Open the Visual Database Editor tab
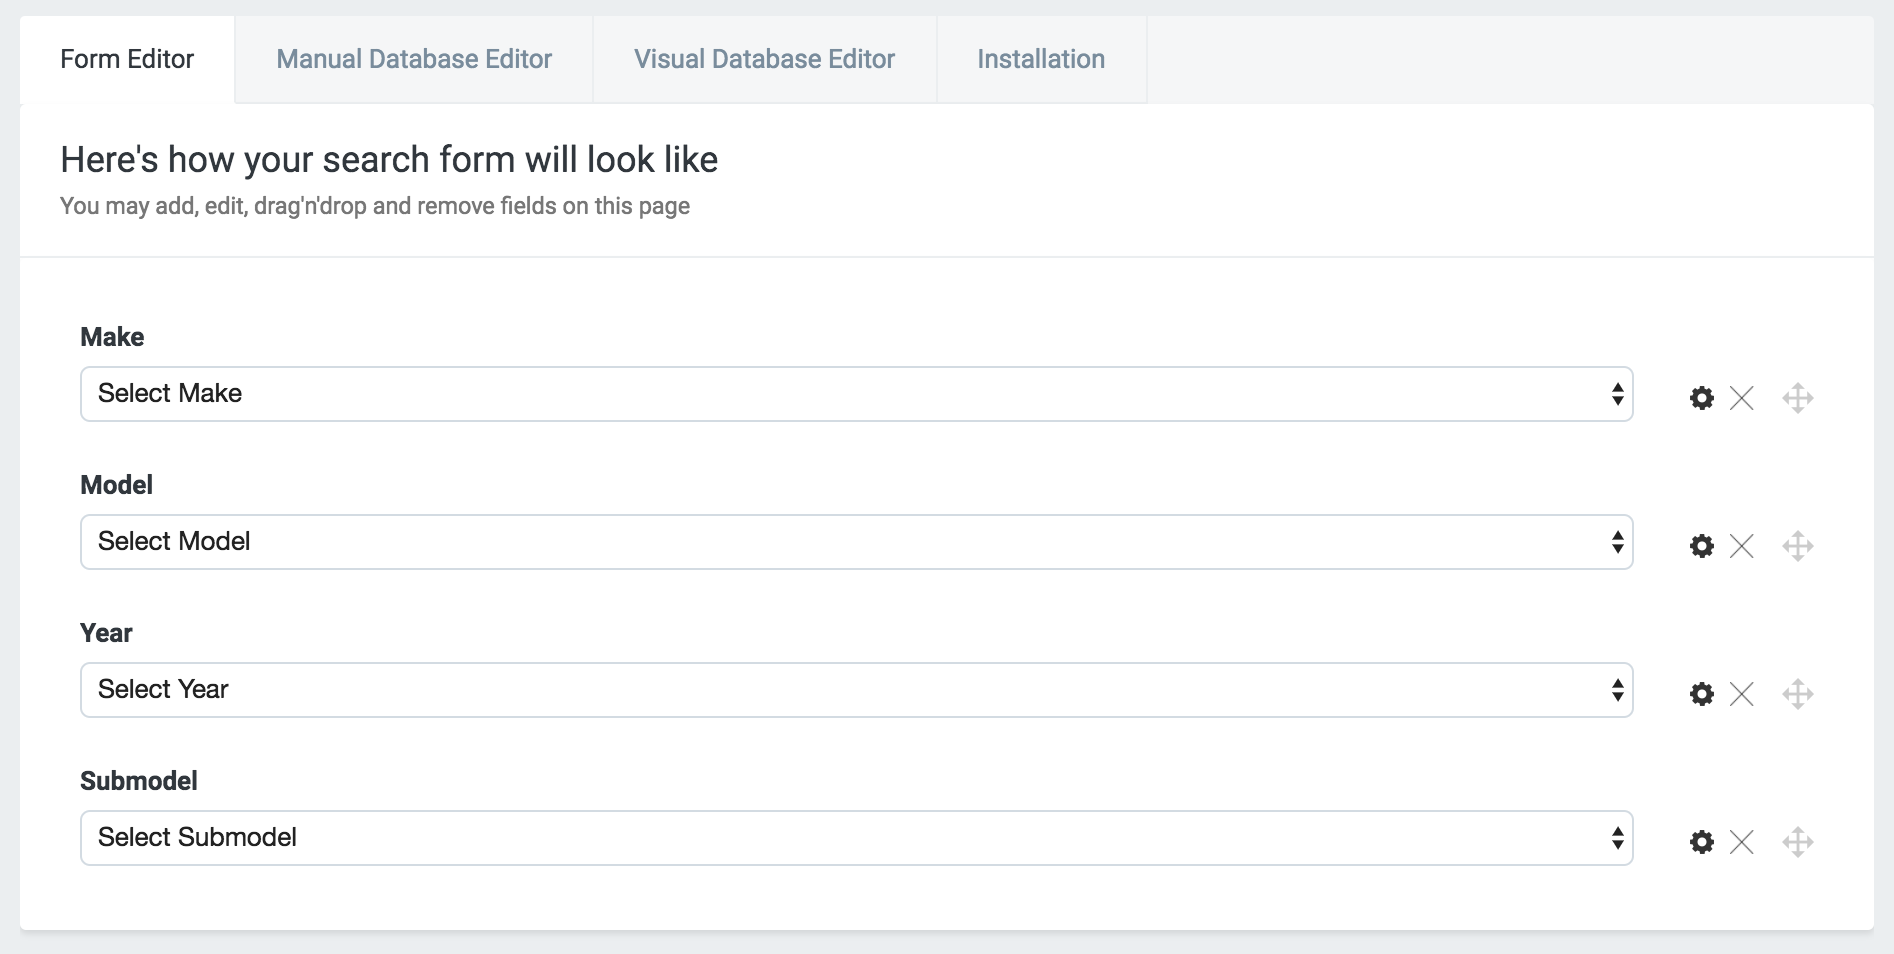The width and height of the screenshot is (1894, 954). (x=764, y=60)
